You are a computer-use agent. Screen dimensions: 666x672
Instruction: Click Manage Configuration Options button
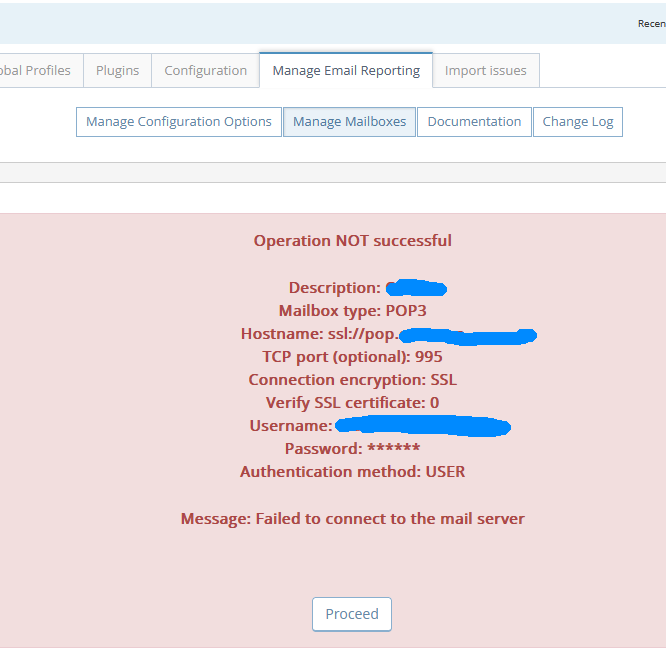click(x=179, y=122)
